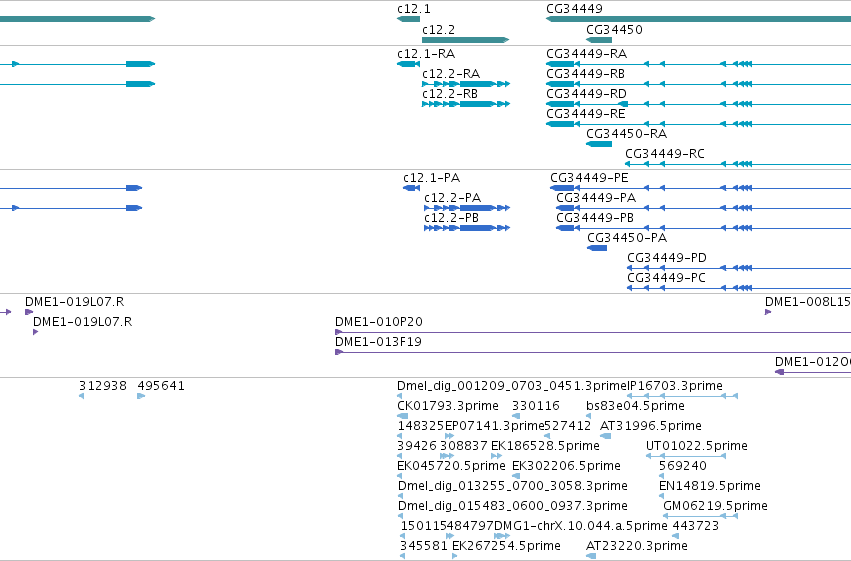Click EST 312938
Image resolution: width=851 pixels, height=561 pixels.
tap(103, 386)
